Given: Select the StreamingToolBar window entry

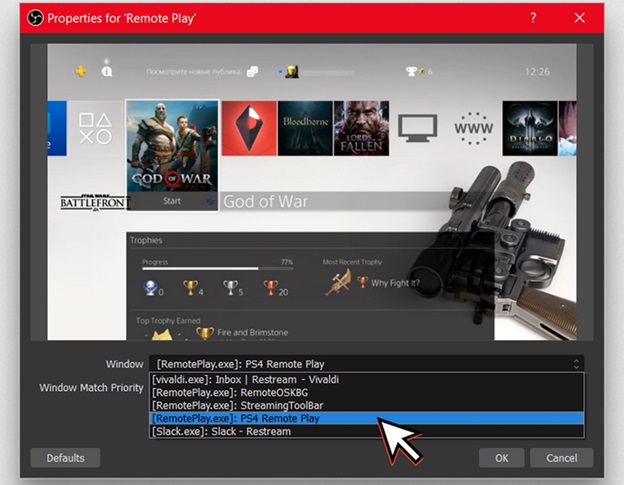Looking at the screenshot, I should click(367, 405).
